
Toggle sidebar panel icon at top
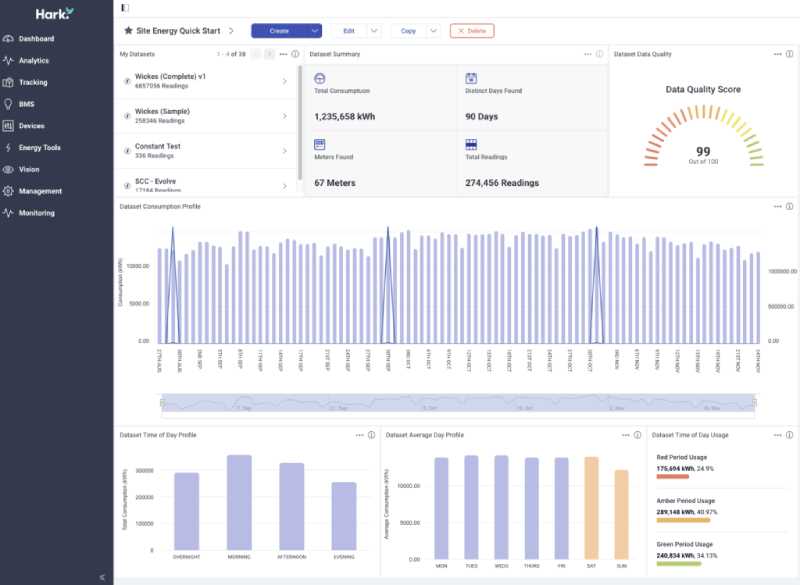tap(124, 8)
